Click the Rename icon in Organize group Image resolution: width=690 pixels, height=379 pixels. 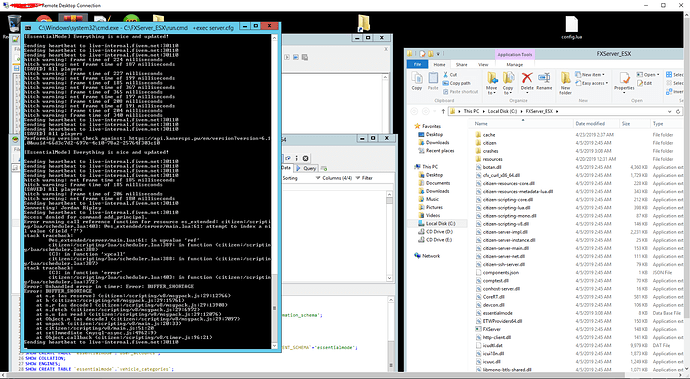point(544,81)
